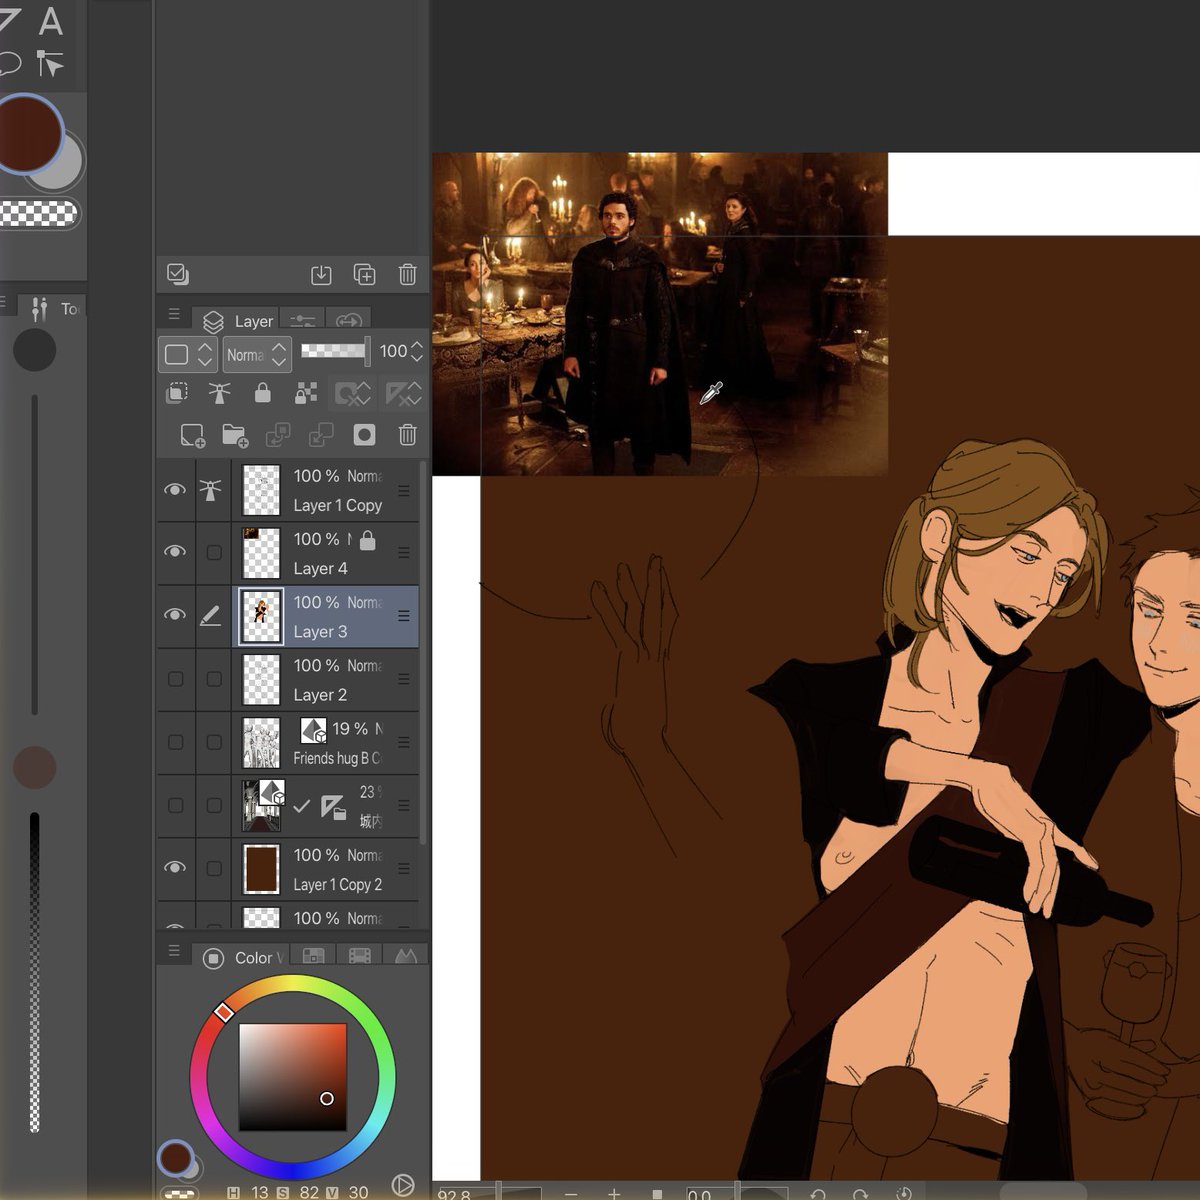Image resolution: width=1200 pixels, height=1200 pixels.
Task: Enable Clip to Layer Below
Action: [177, 393]
